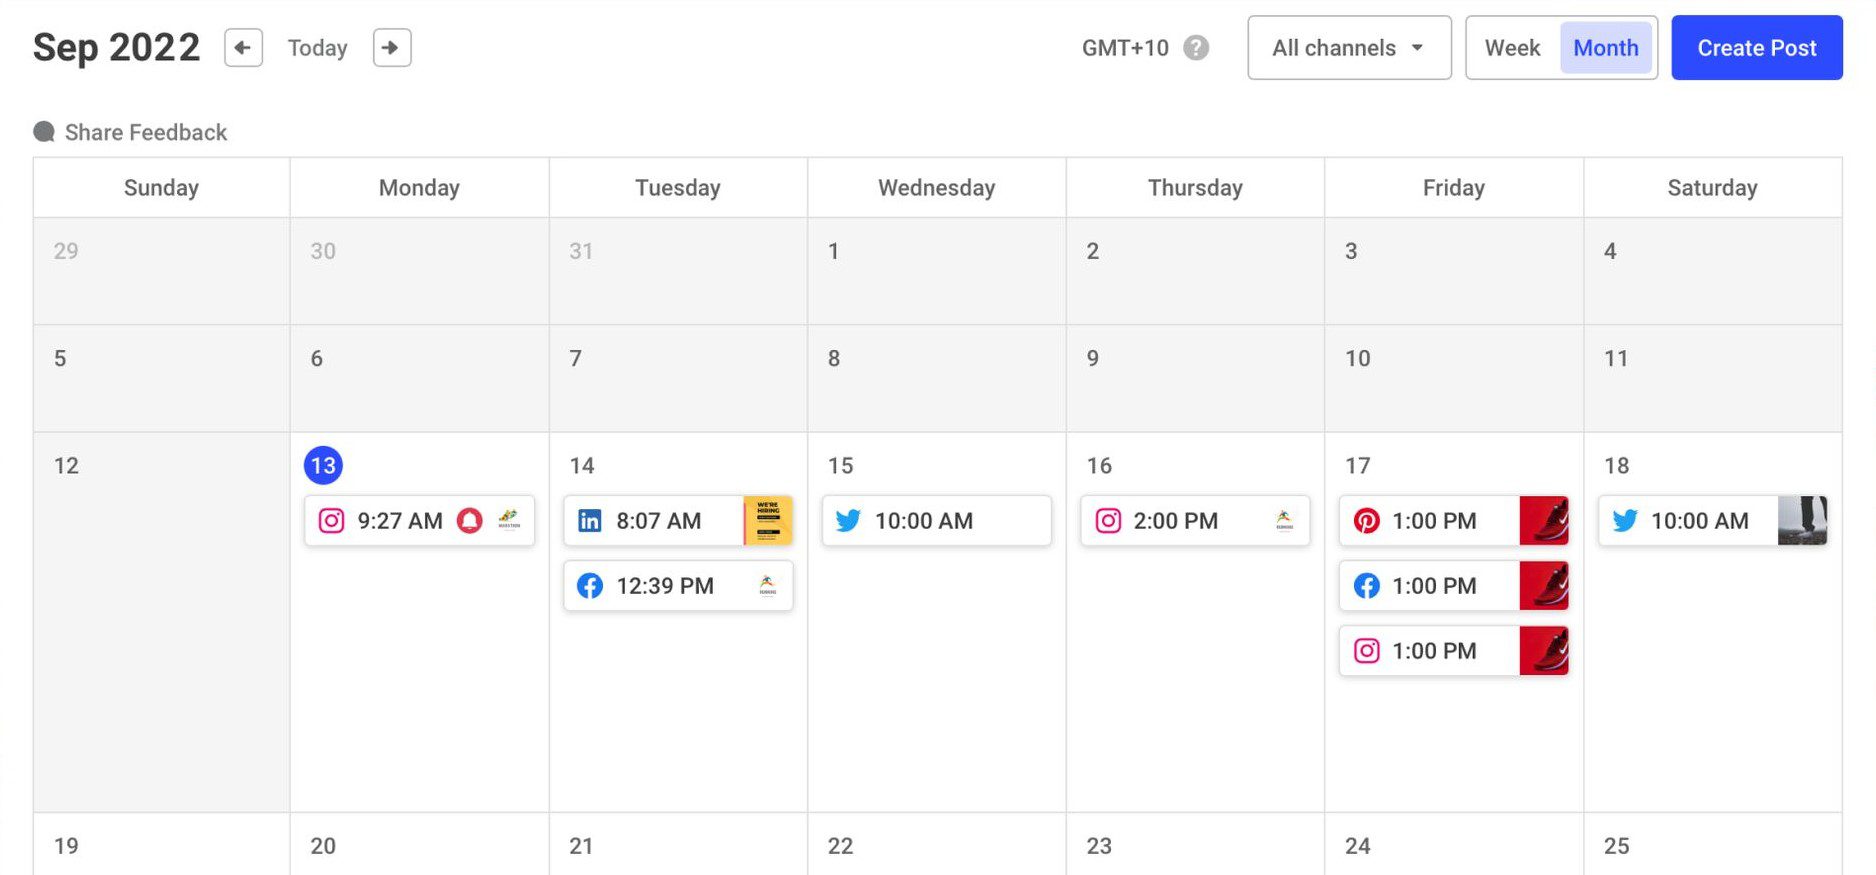Go to previous month with the back arrow
Viewport: 1876px width, 875px height.
click(x=242, y=47)
